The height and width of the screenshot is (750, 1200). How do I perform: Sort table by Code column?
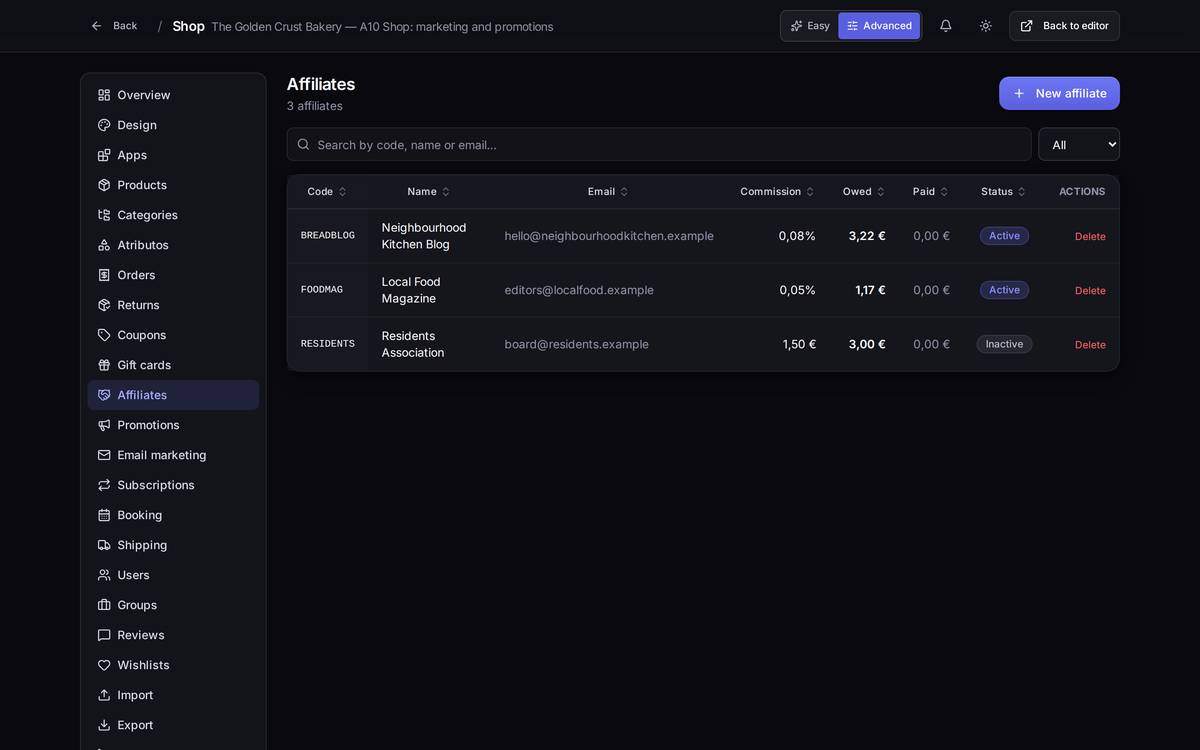[326, 192]
